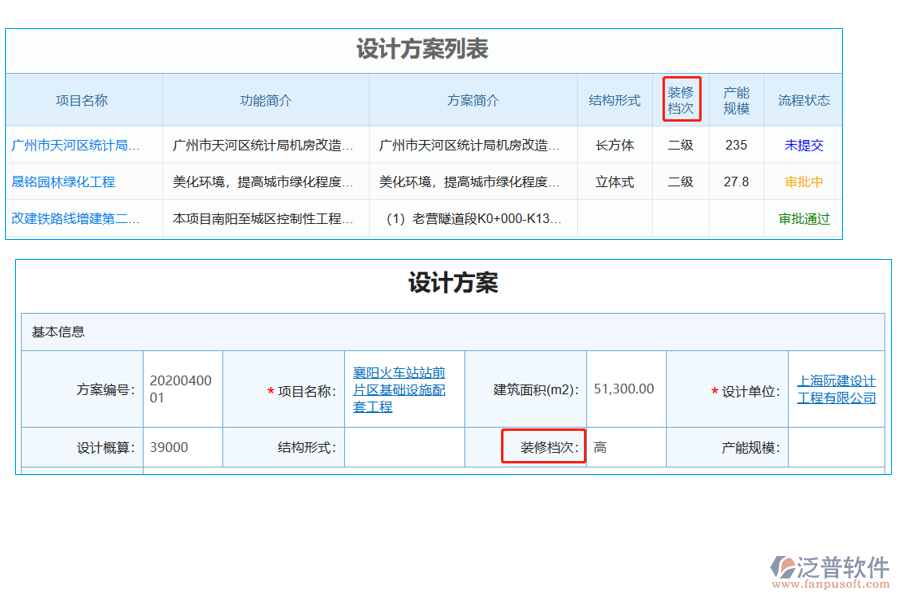Click the 方案简介 column header
Viewport: 900px width, 600px height.
(x=473, y=99)
